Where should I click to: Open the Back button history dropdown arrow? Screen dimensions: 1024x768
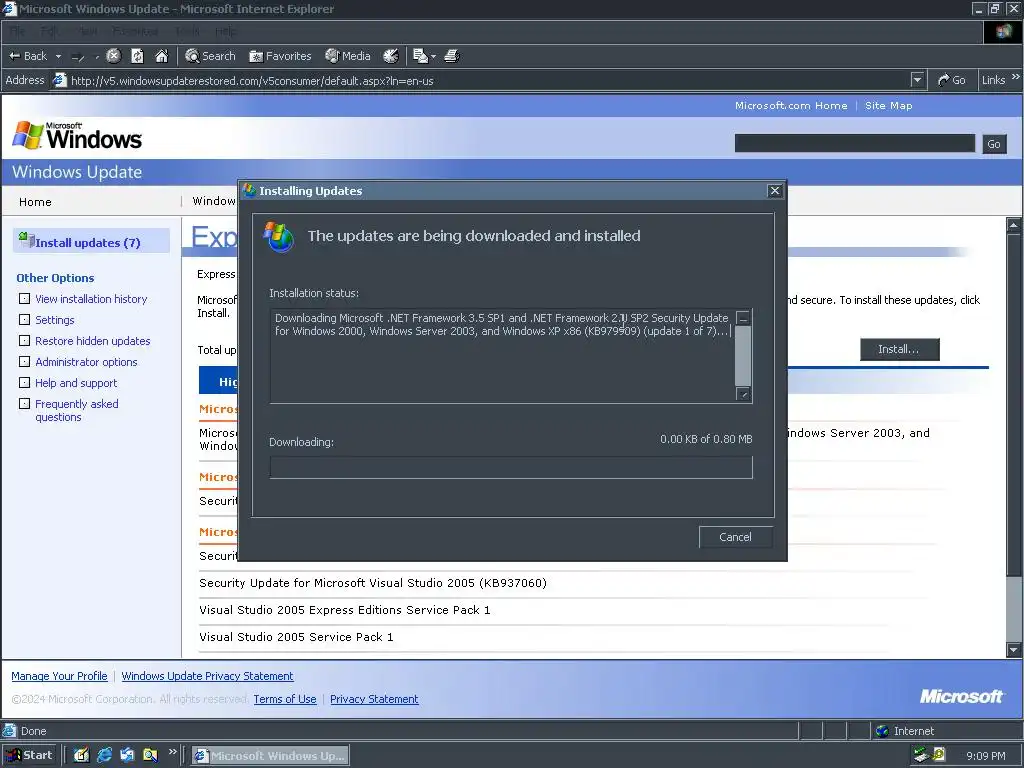click(x=58, y=56)
